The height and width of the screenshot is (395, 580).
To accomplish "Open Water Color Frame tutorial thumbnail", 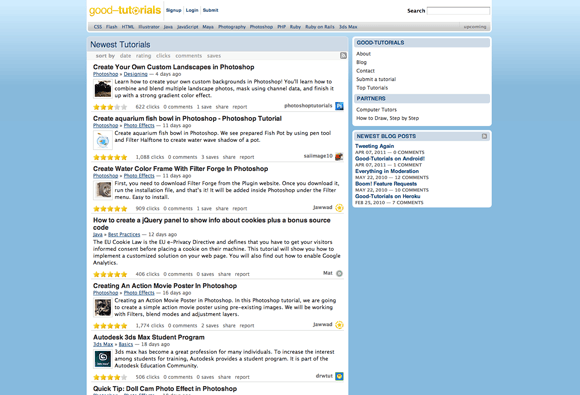I will pos(103,190).
